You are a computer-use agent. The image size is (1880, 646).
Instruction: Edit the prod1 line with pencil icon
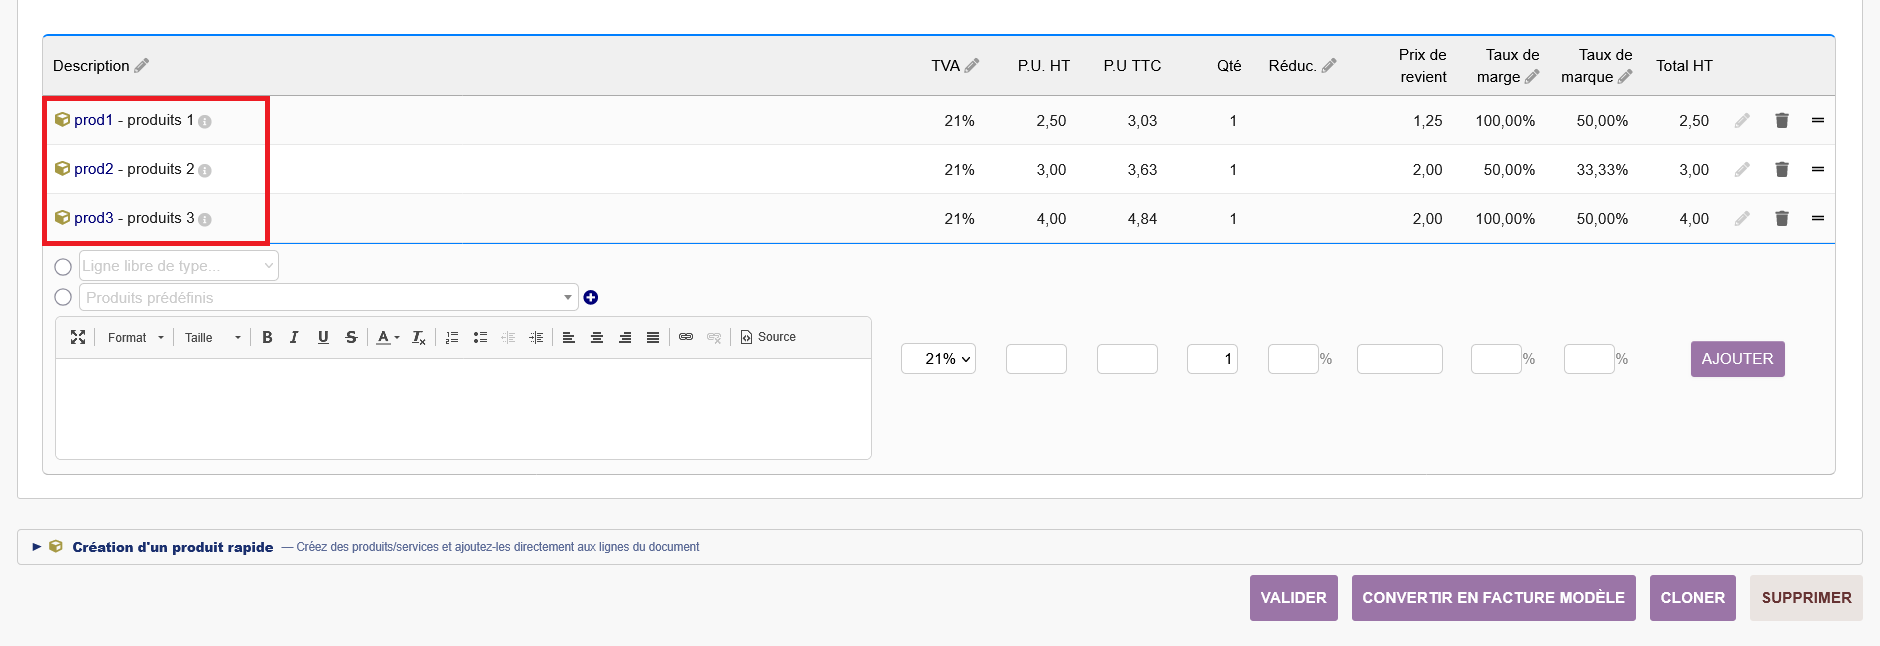[x=1742, y=120]
